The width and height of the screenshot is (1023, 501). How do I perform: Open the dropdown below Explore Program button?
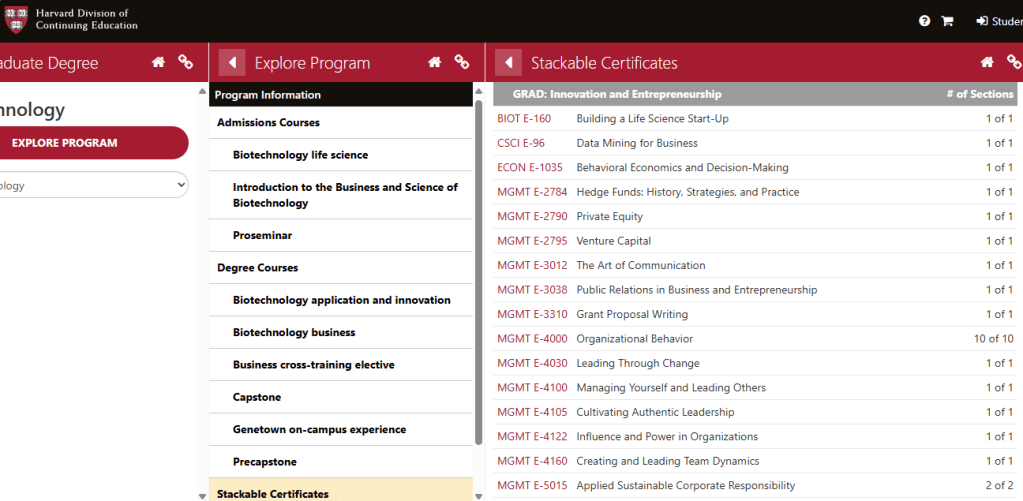coord(94,185)
